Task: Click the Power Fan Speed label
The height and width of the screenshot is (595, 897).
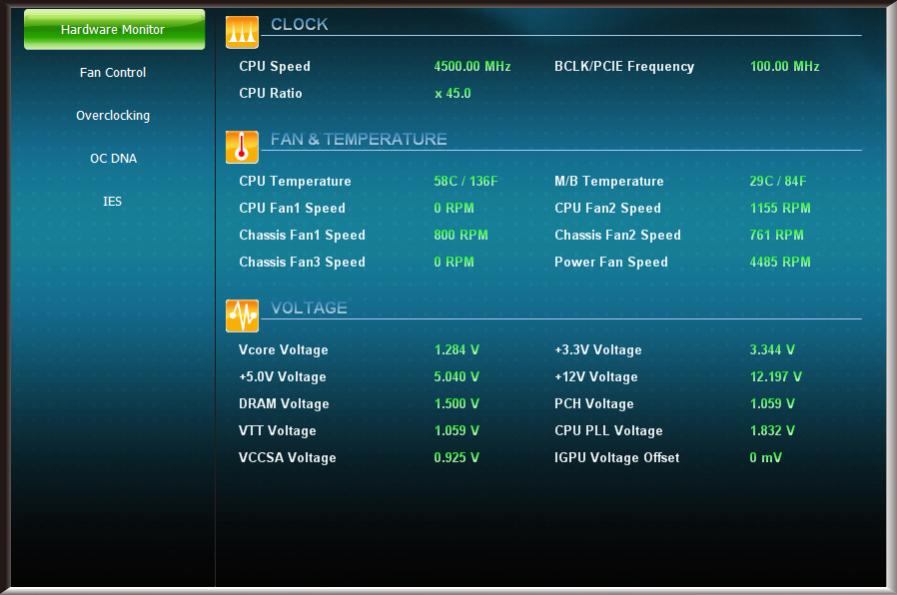Action: [611, 262]
